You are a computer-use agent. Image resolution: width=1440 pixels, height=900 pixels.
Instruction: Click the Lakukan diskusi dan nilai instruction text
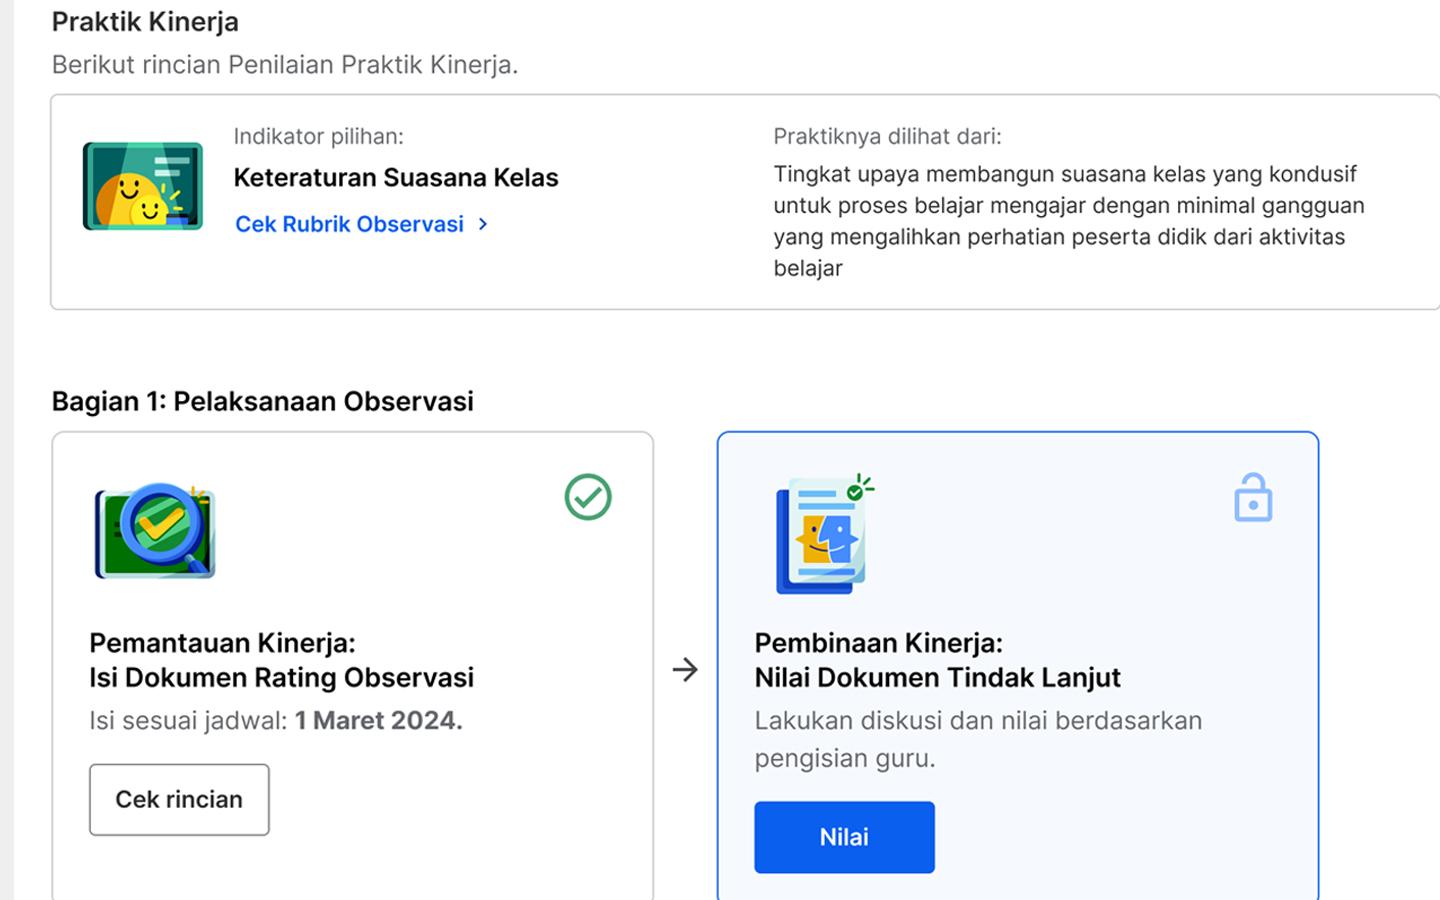click(977, 739)
